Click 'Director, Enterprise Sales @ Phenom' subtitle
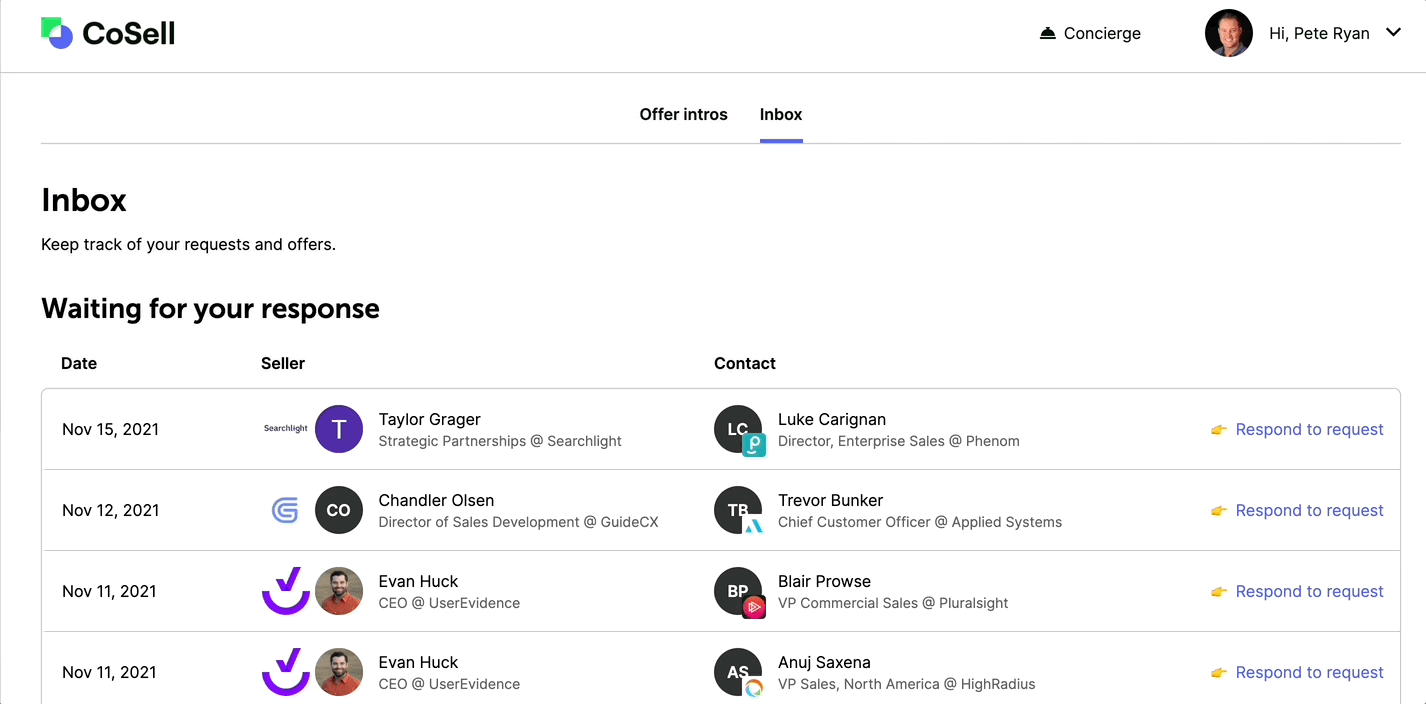This screenshot has height=704, width=1426. (x=899, y=441)
